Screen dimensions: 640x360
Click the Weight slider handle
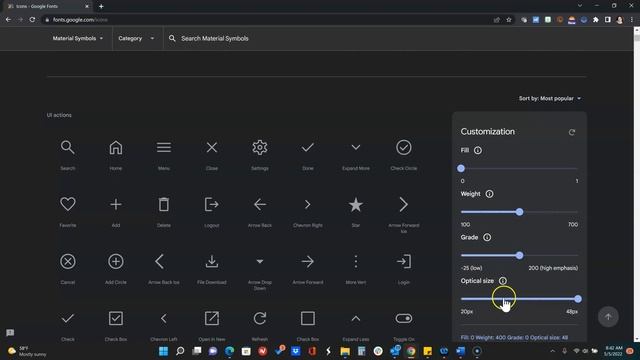coord(519,212)
